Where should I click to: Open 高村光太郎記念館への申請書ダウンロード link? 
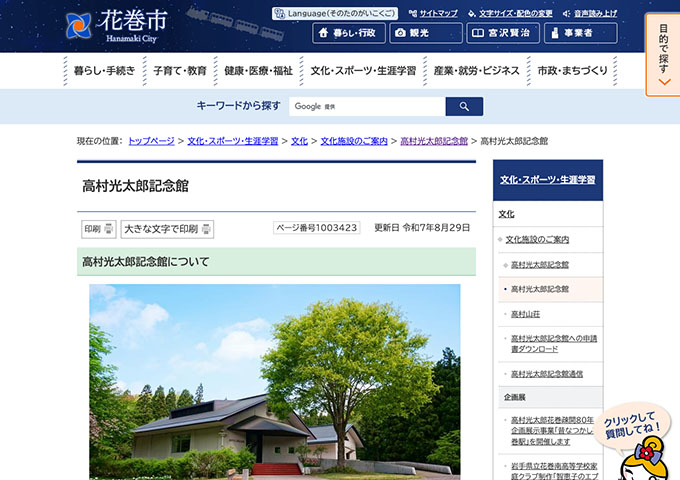[554, 343]
